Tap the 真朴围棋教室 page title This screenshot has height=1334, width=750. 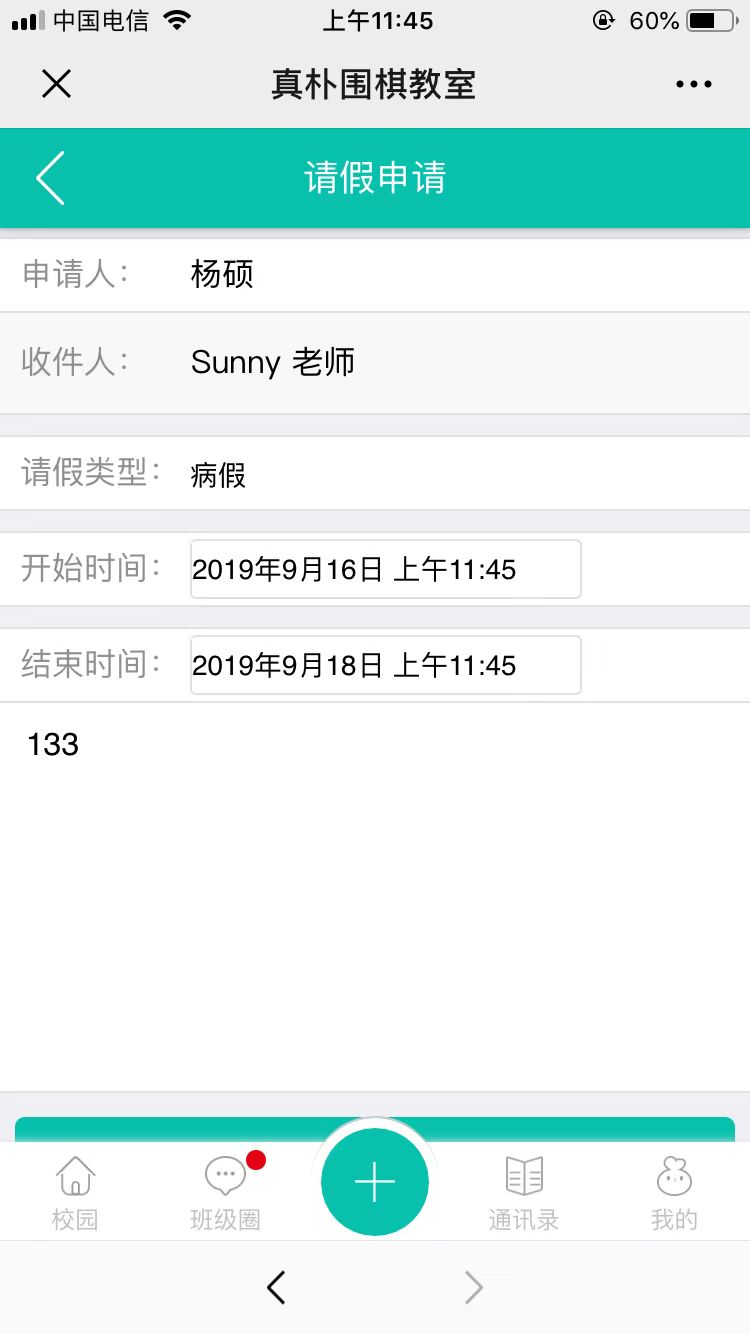pos(373,84)
